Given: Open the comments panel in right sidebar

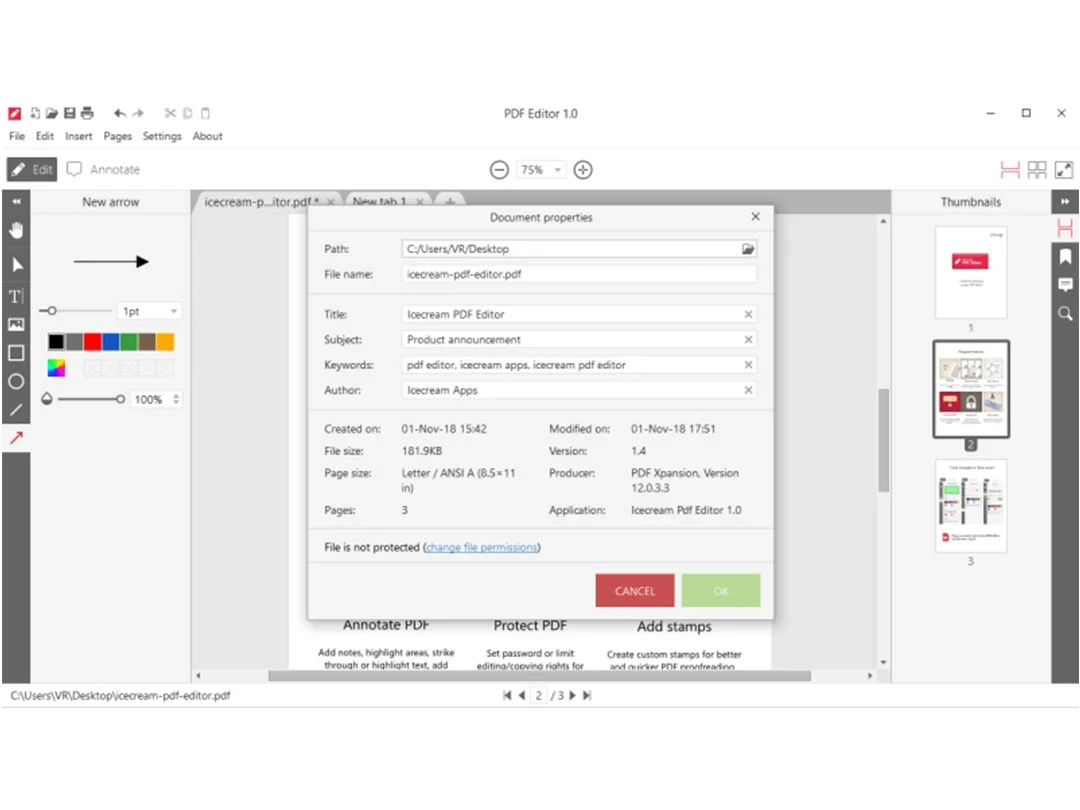Looking at the screenshot, I should pyautogui.click(x=1065, y=285).
